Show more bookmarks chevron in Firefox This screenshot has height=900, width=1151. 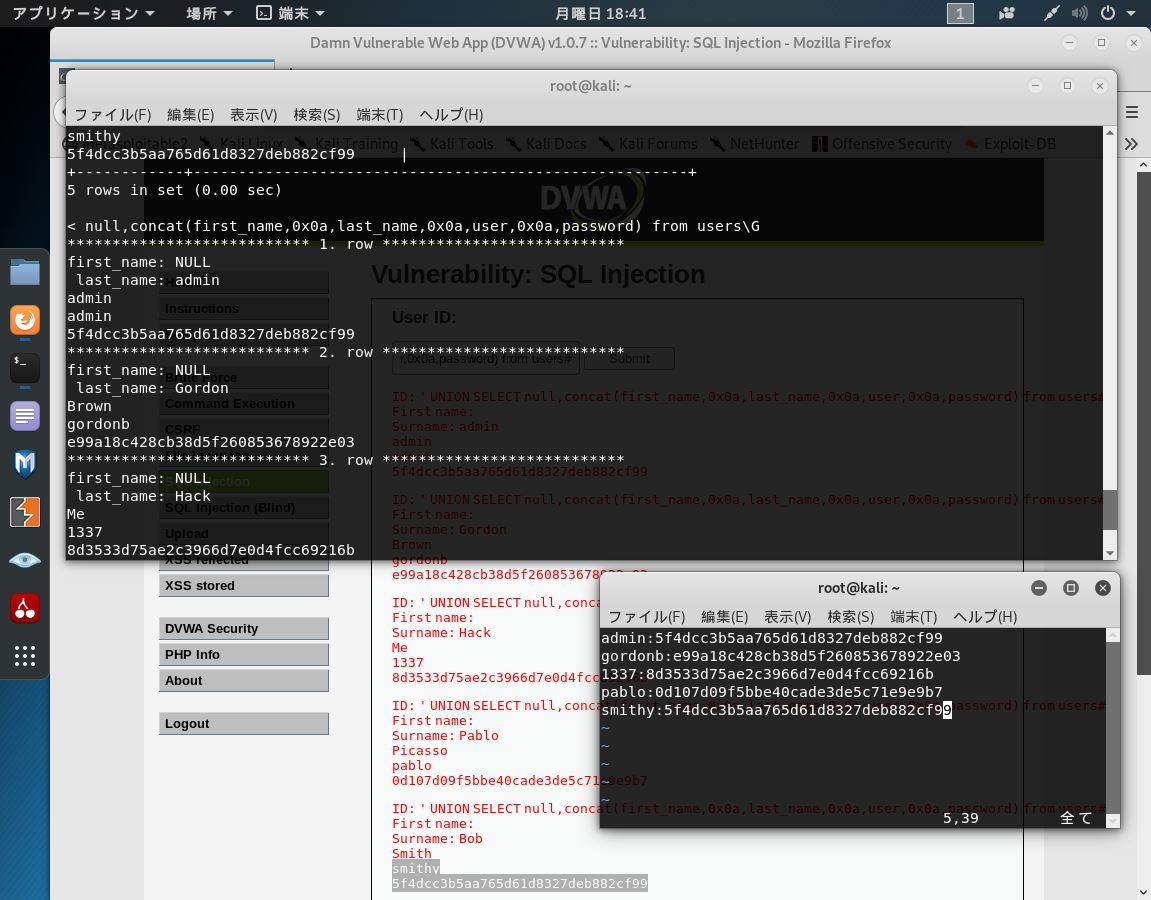pyautogui.click(x=1131, y=144)
